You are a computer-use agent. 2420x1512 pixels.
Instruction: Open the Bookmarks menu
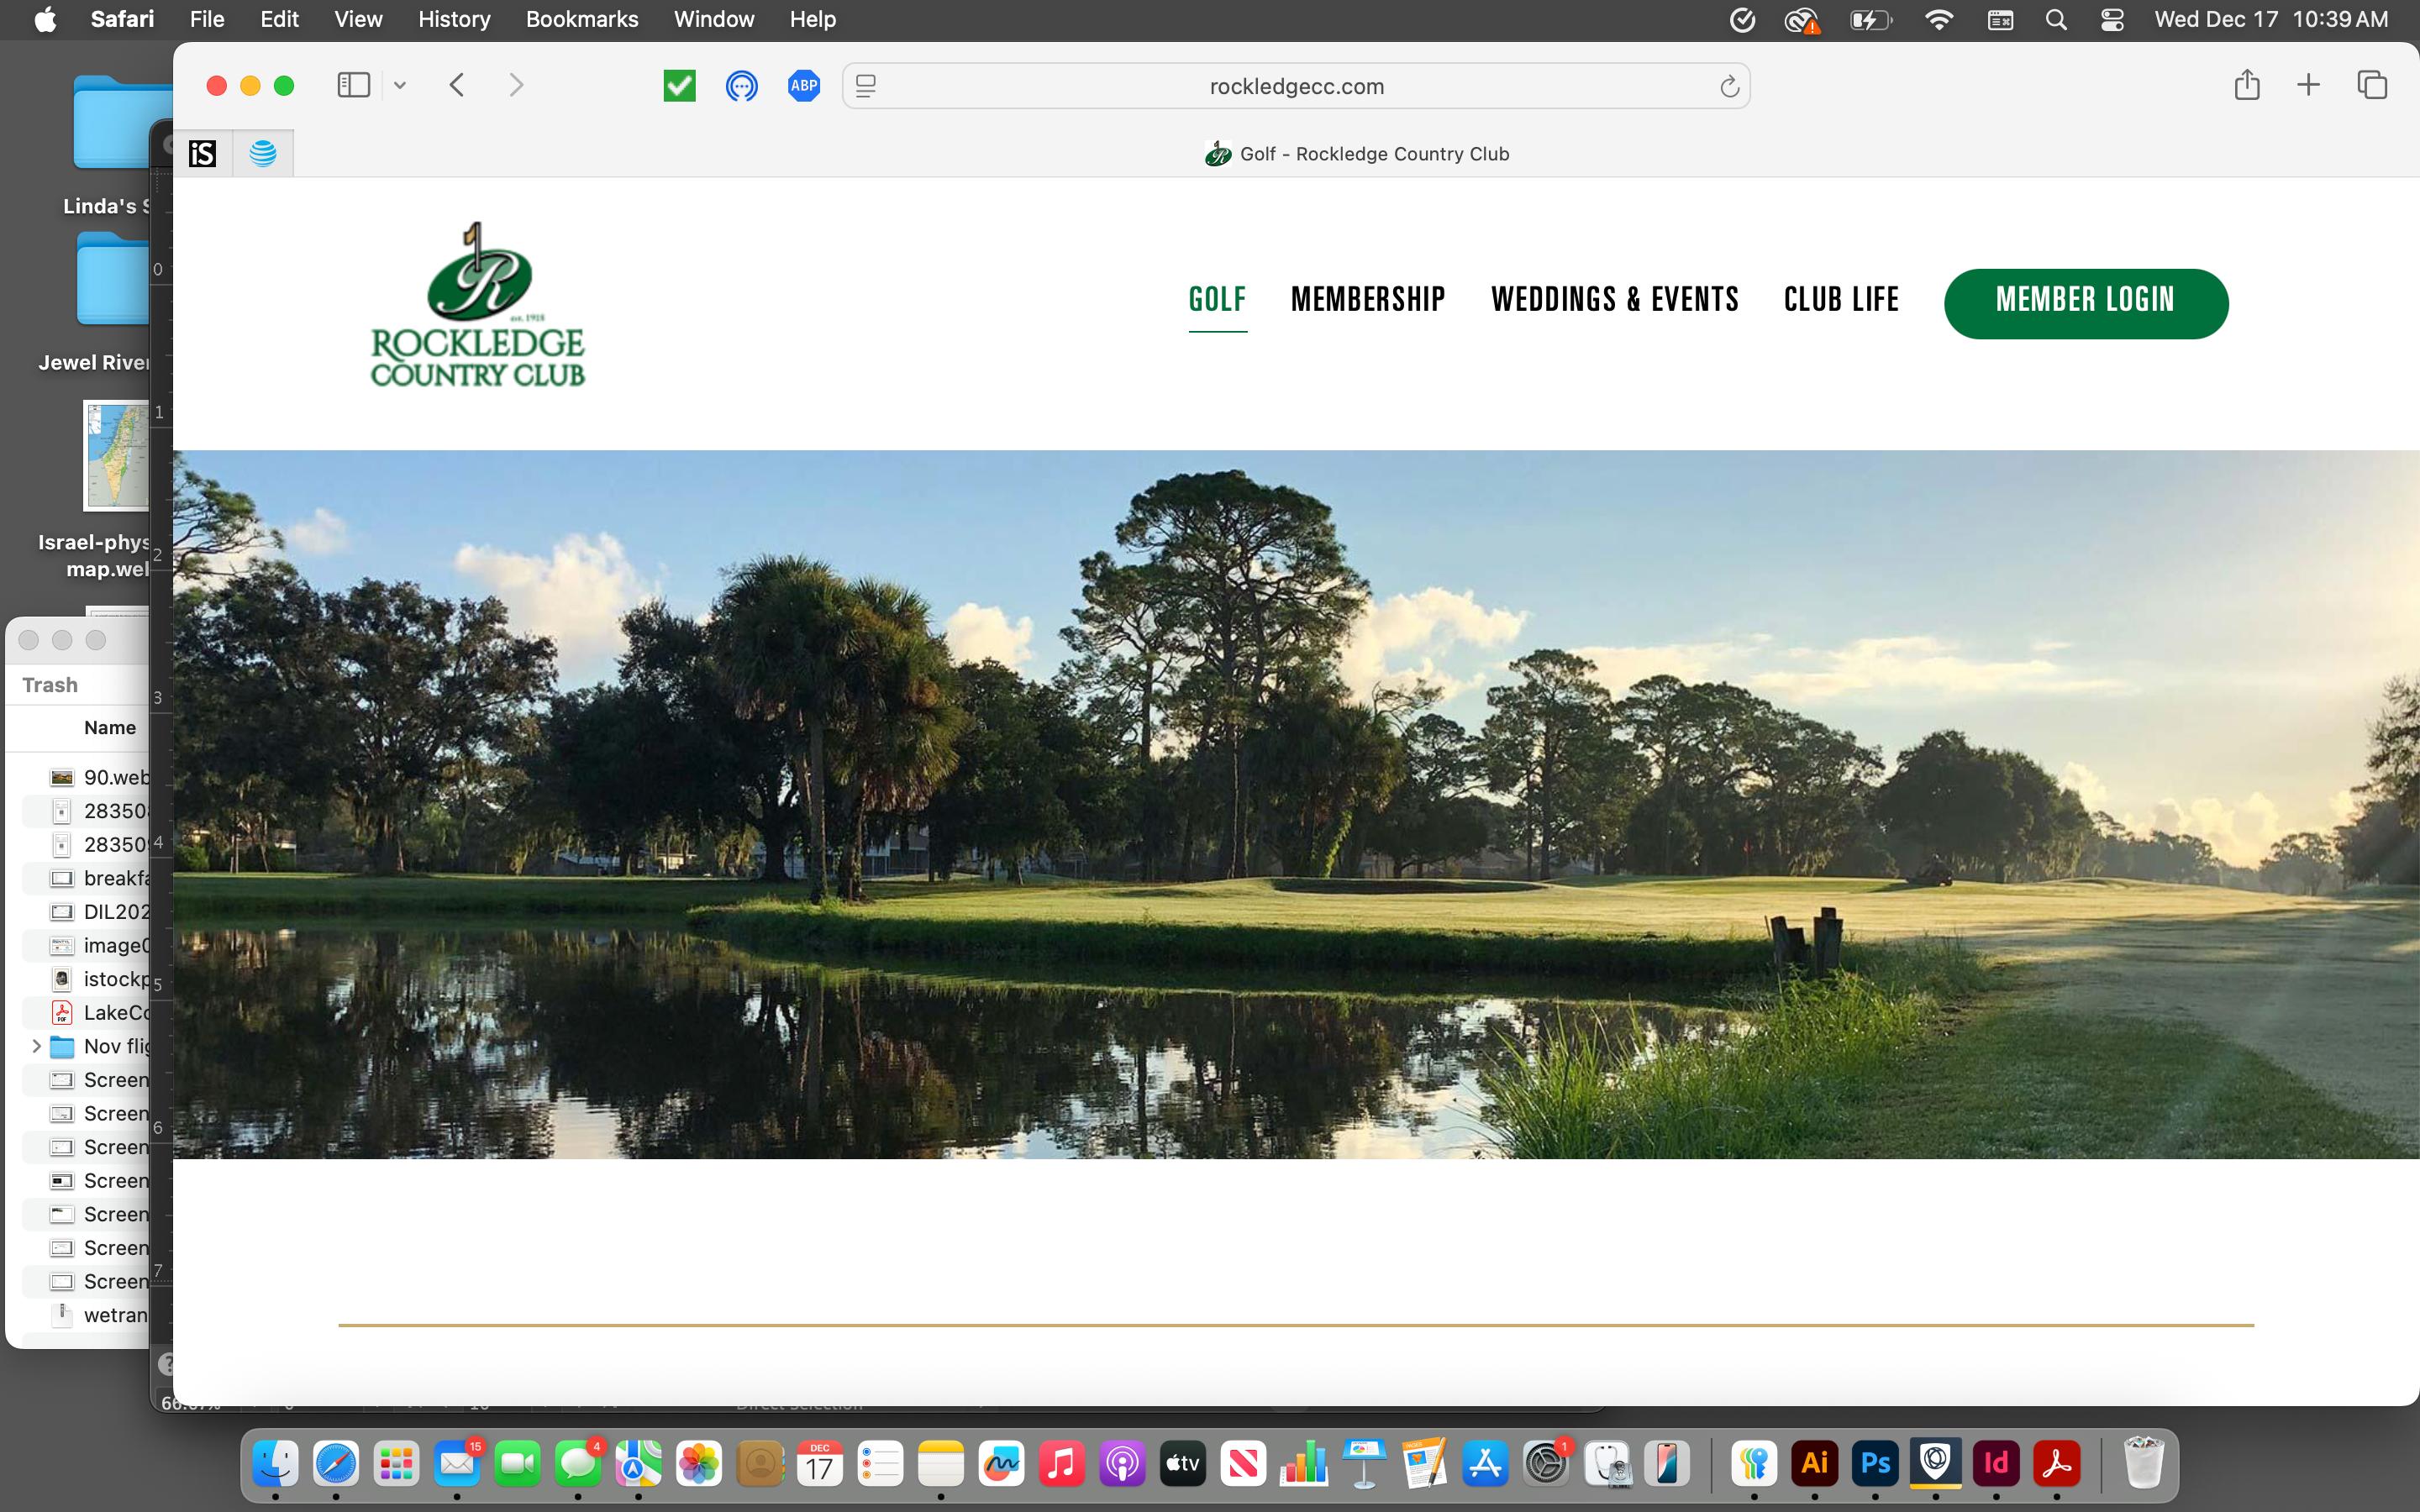[x=581, y=19]
